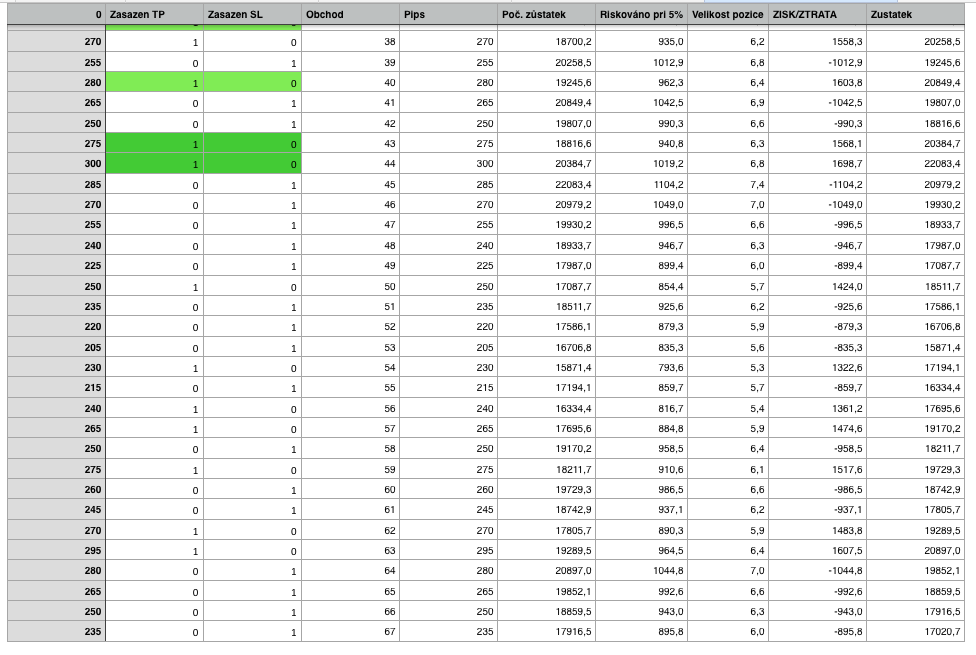976x655 pixels.
Task: Click Poč. zůstatek value 17916,5
Action: point(547,631)
